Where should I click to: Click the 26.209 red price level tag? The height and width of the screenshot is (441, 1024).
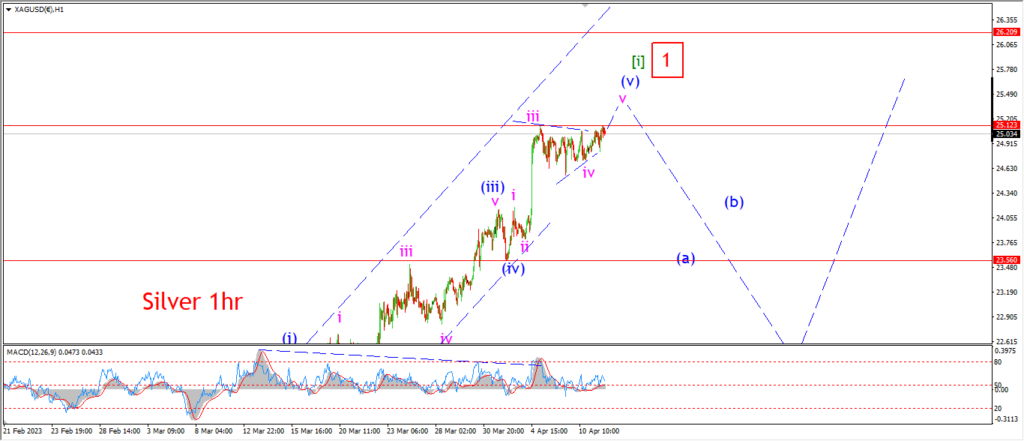click(1006, 31)
